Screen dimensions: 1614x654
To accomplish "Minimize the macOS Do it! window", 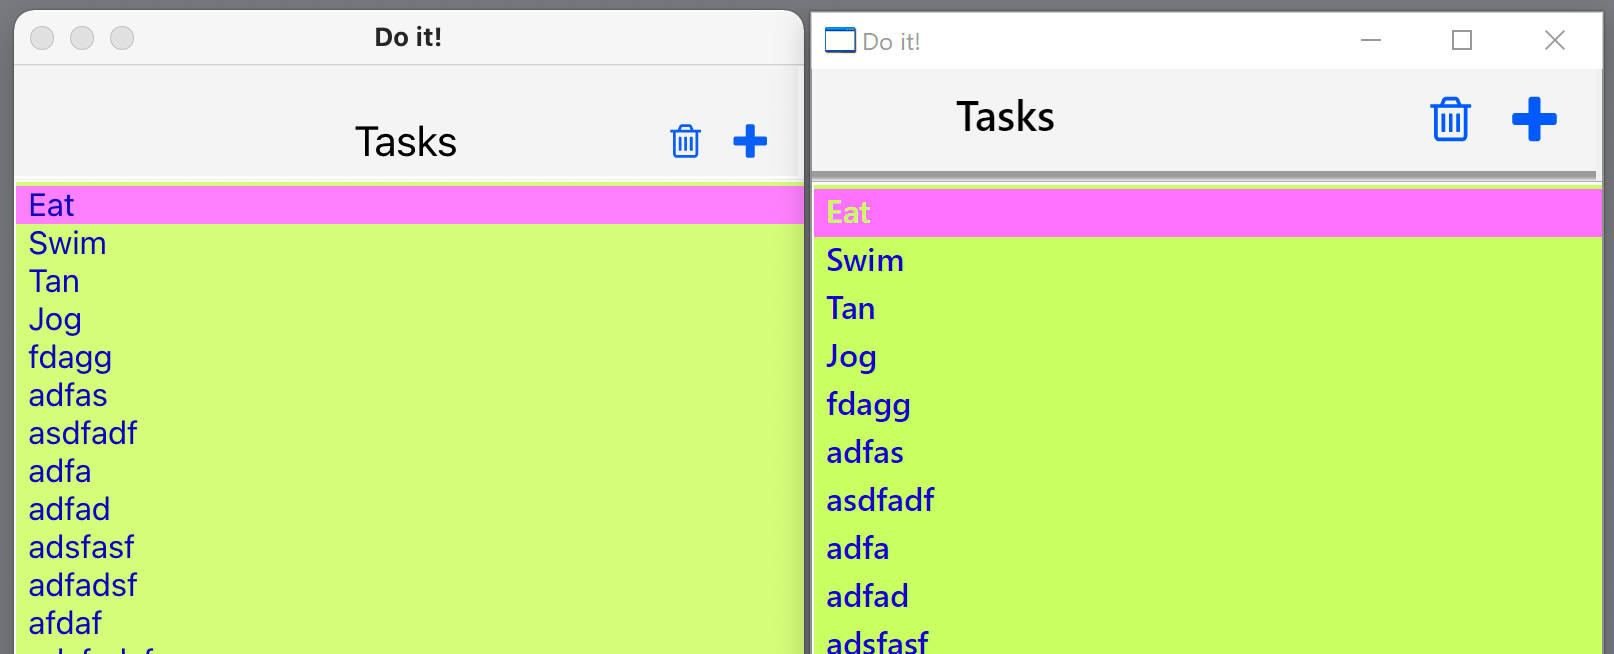I will (82, 38).
